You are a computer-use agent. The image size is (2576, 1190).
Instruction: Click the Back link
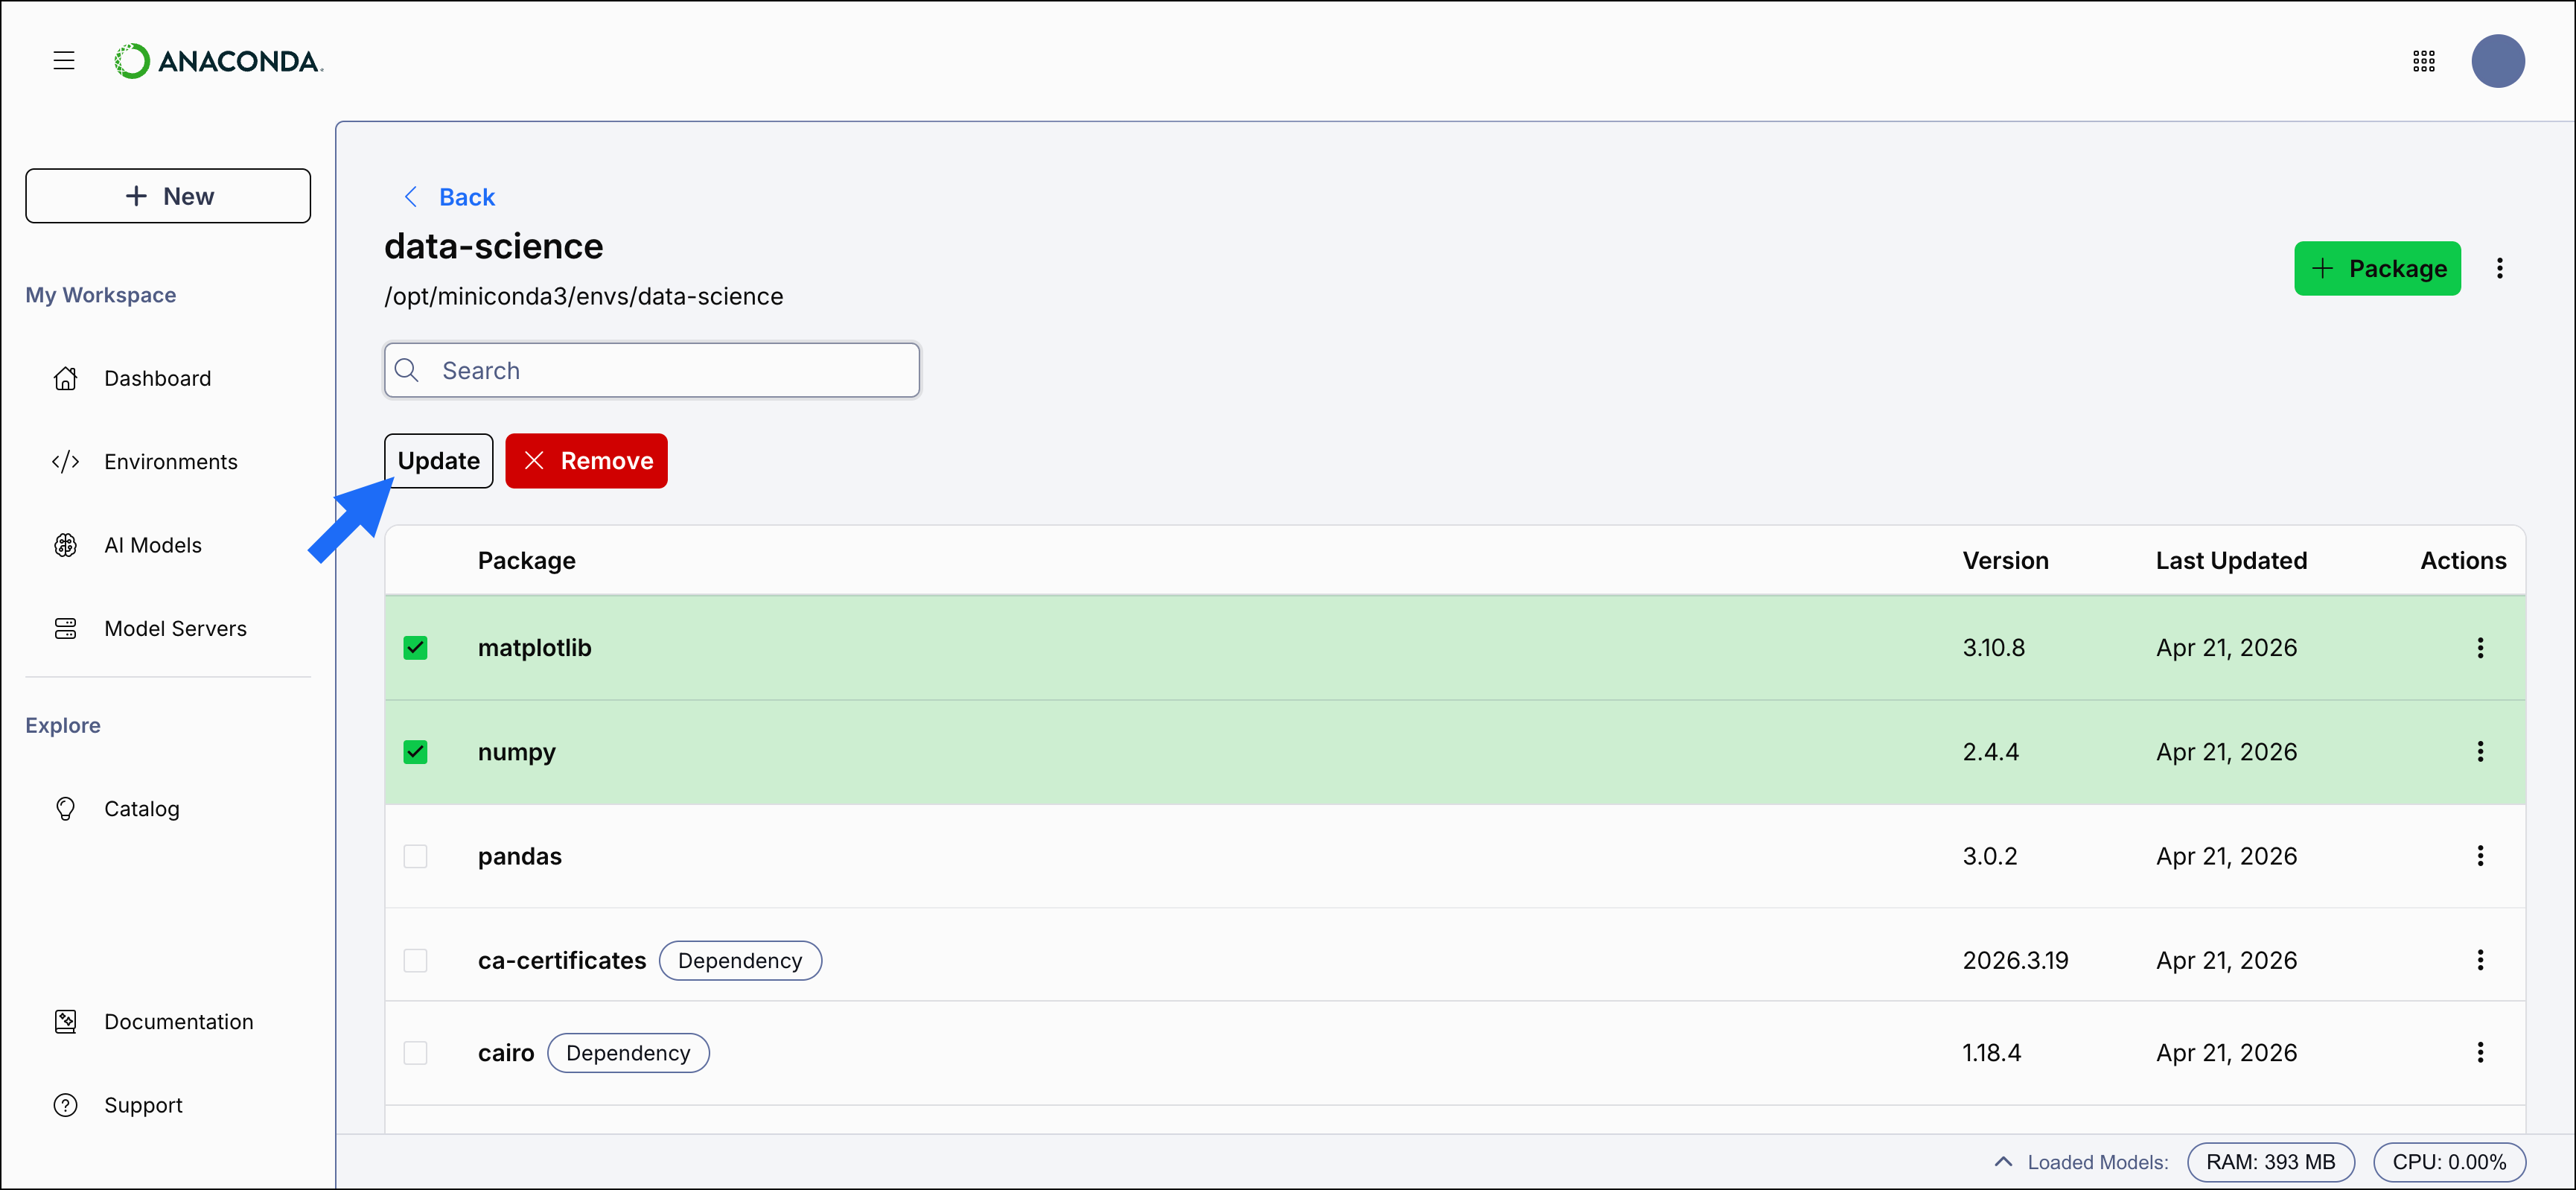click(x=467, y=197)
